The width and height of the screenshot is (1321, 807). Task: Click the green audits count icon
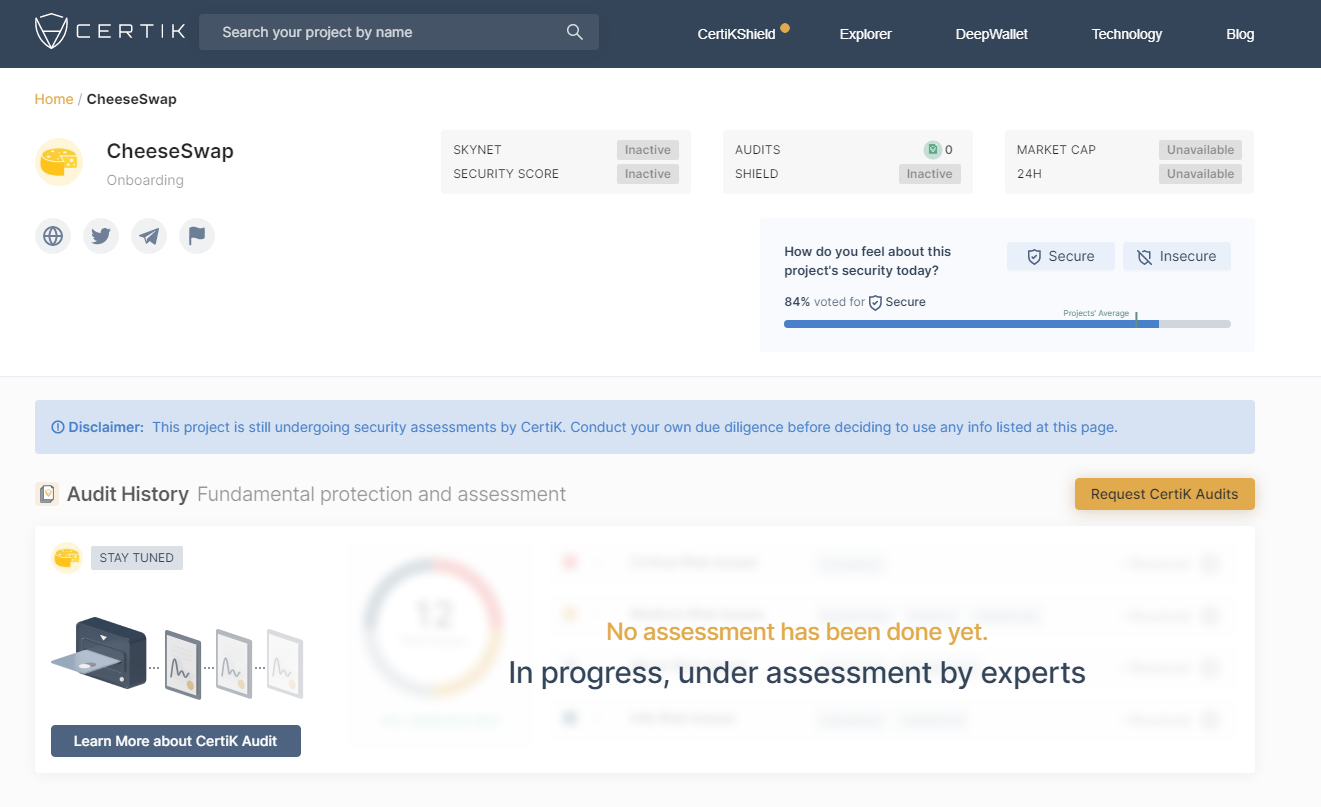(x=932, y=150)
